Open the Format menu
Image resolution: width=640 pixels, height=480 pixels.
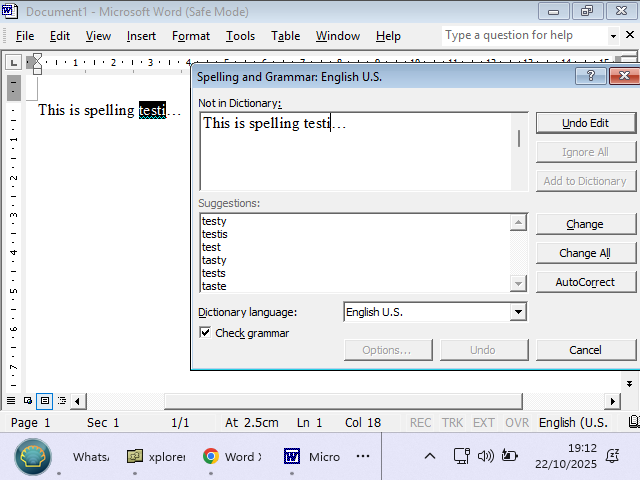191,36
